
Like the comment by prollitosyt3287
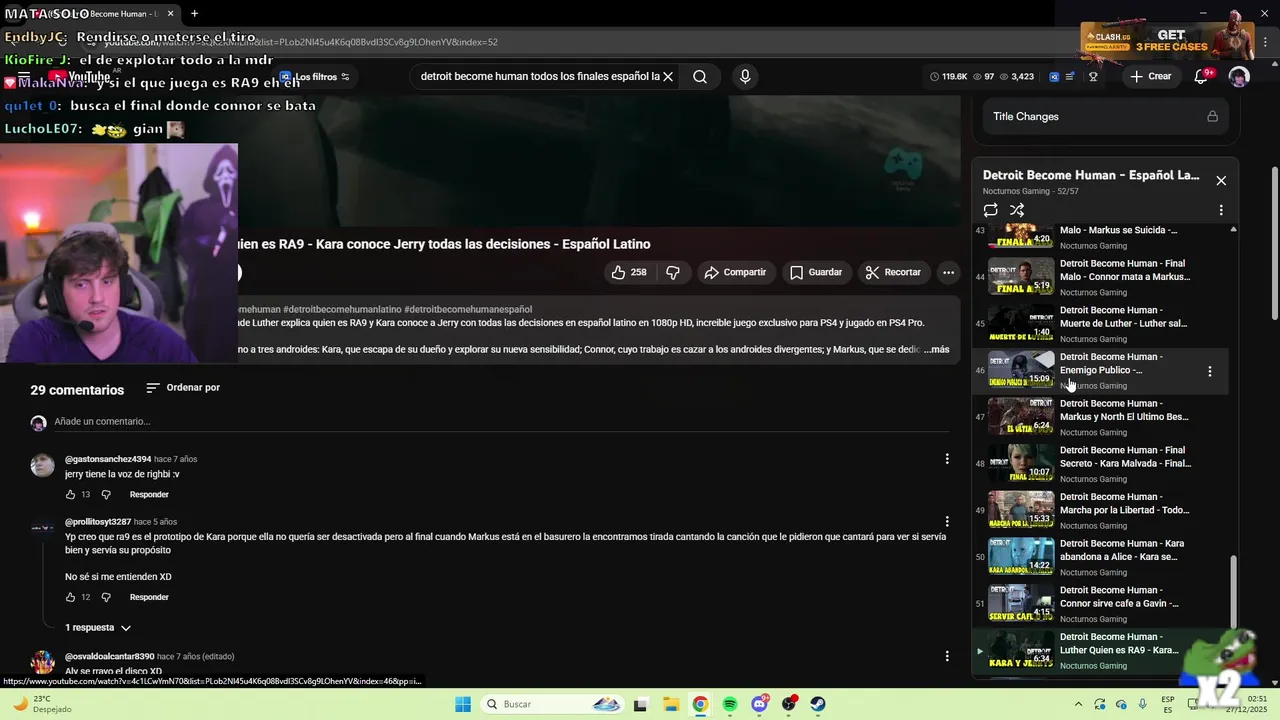pyautogui.click(x=70, y=597)
